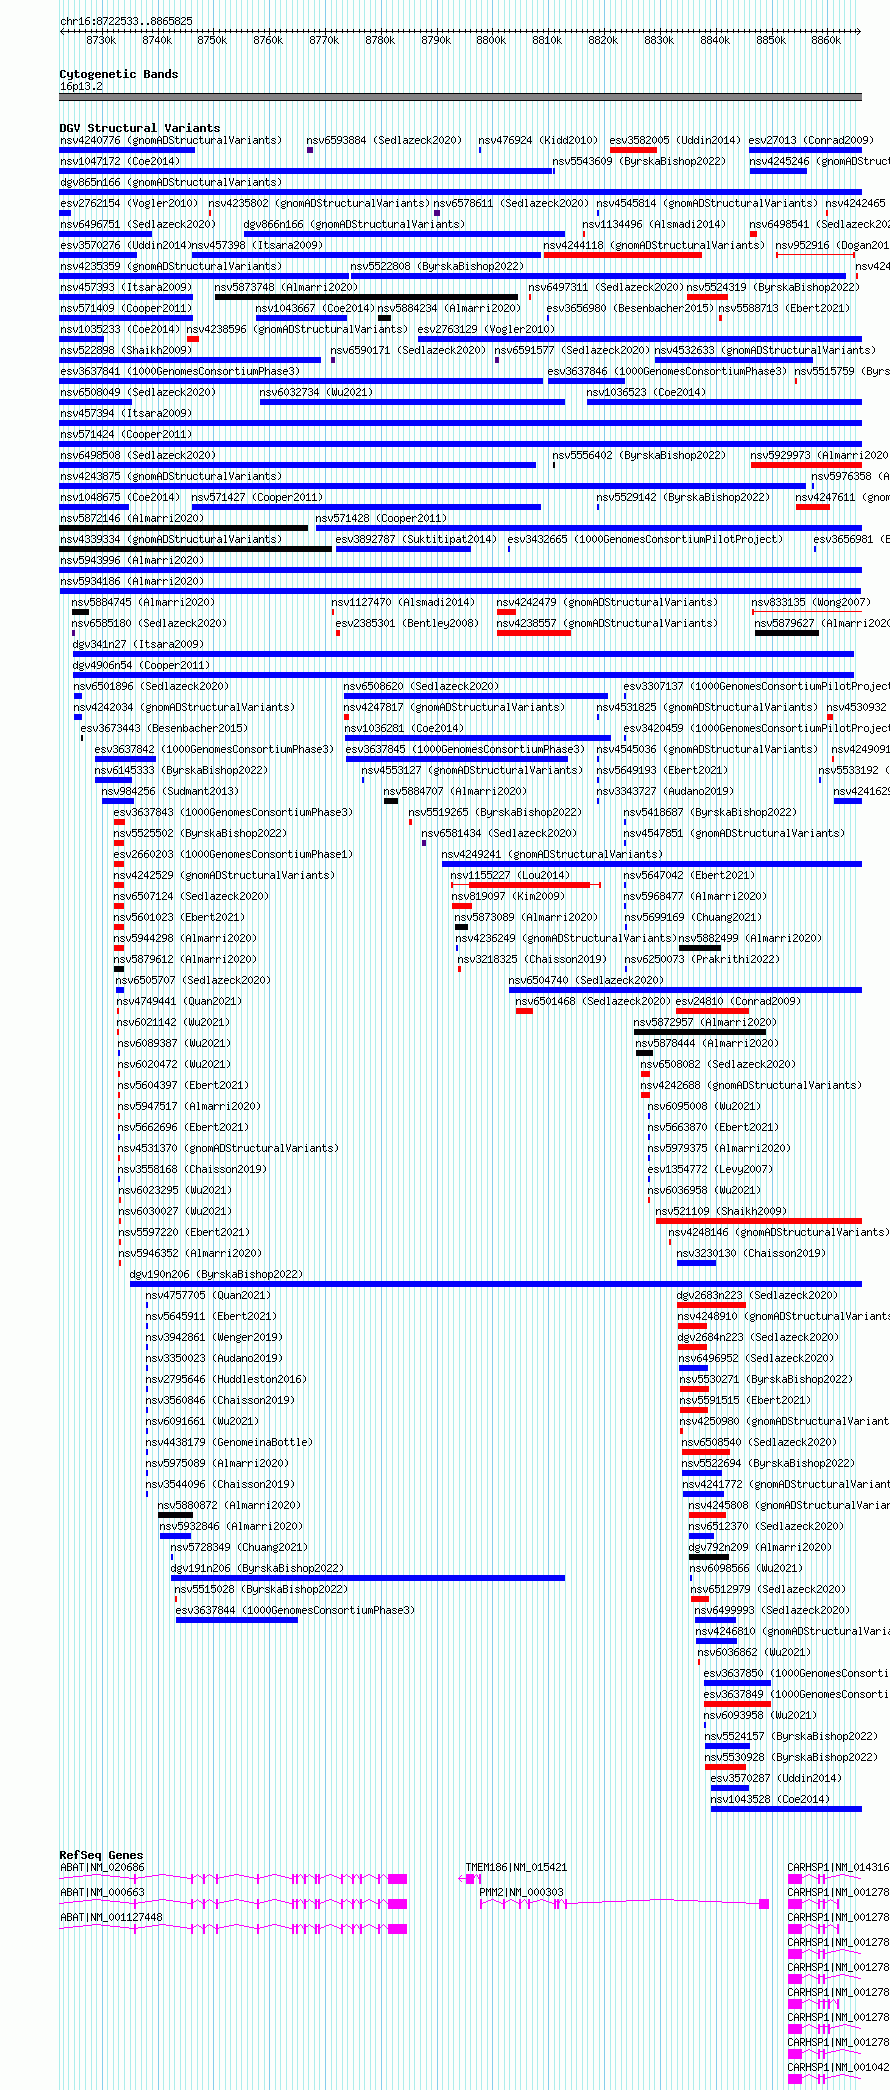Click nsv5943996 (Almarri2020) label
The image size is (890, 2090).
(x=132, y=560)
